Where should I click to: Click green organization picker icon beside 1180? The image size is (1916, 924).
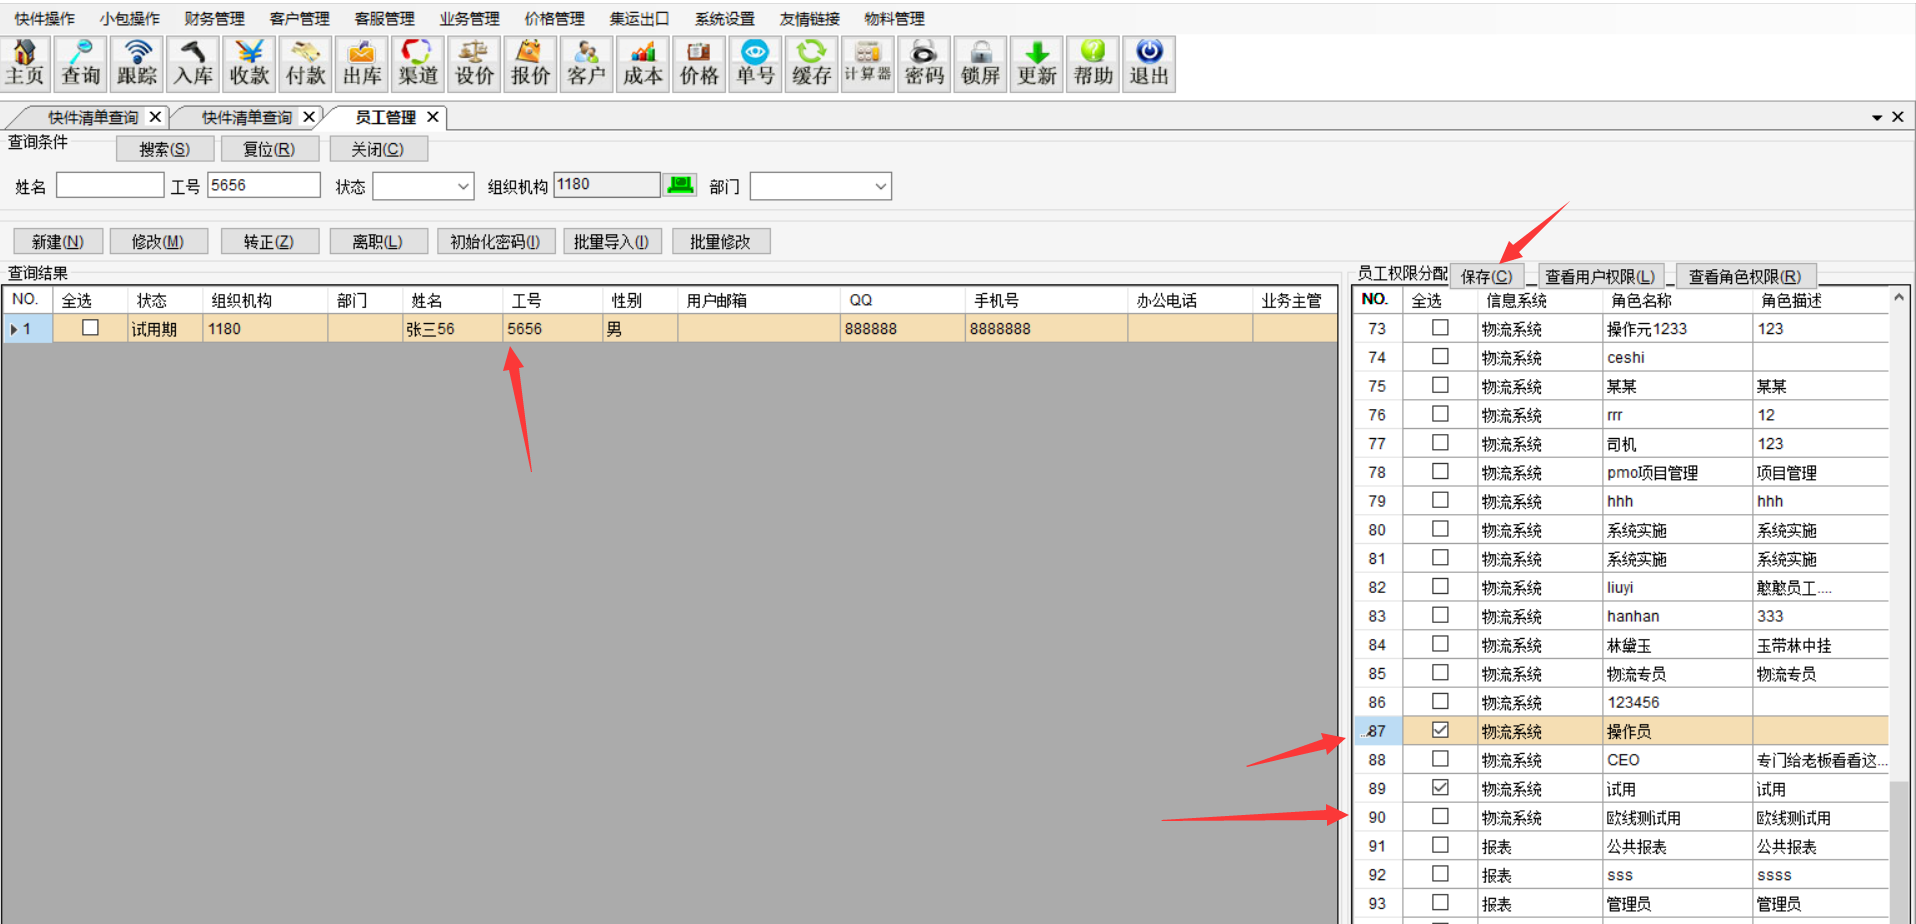[x=681, y=185]
